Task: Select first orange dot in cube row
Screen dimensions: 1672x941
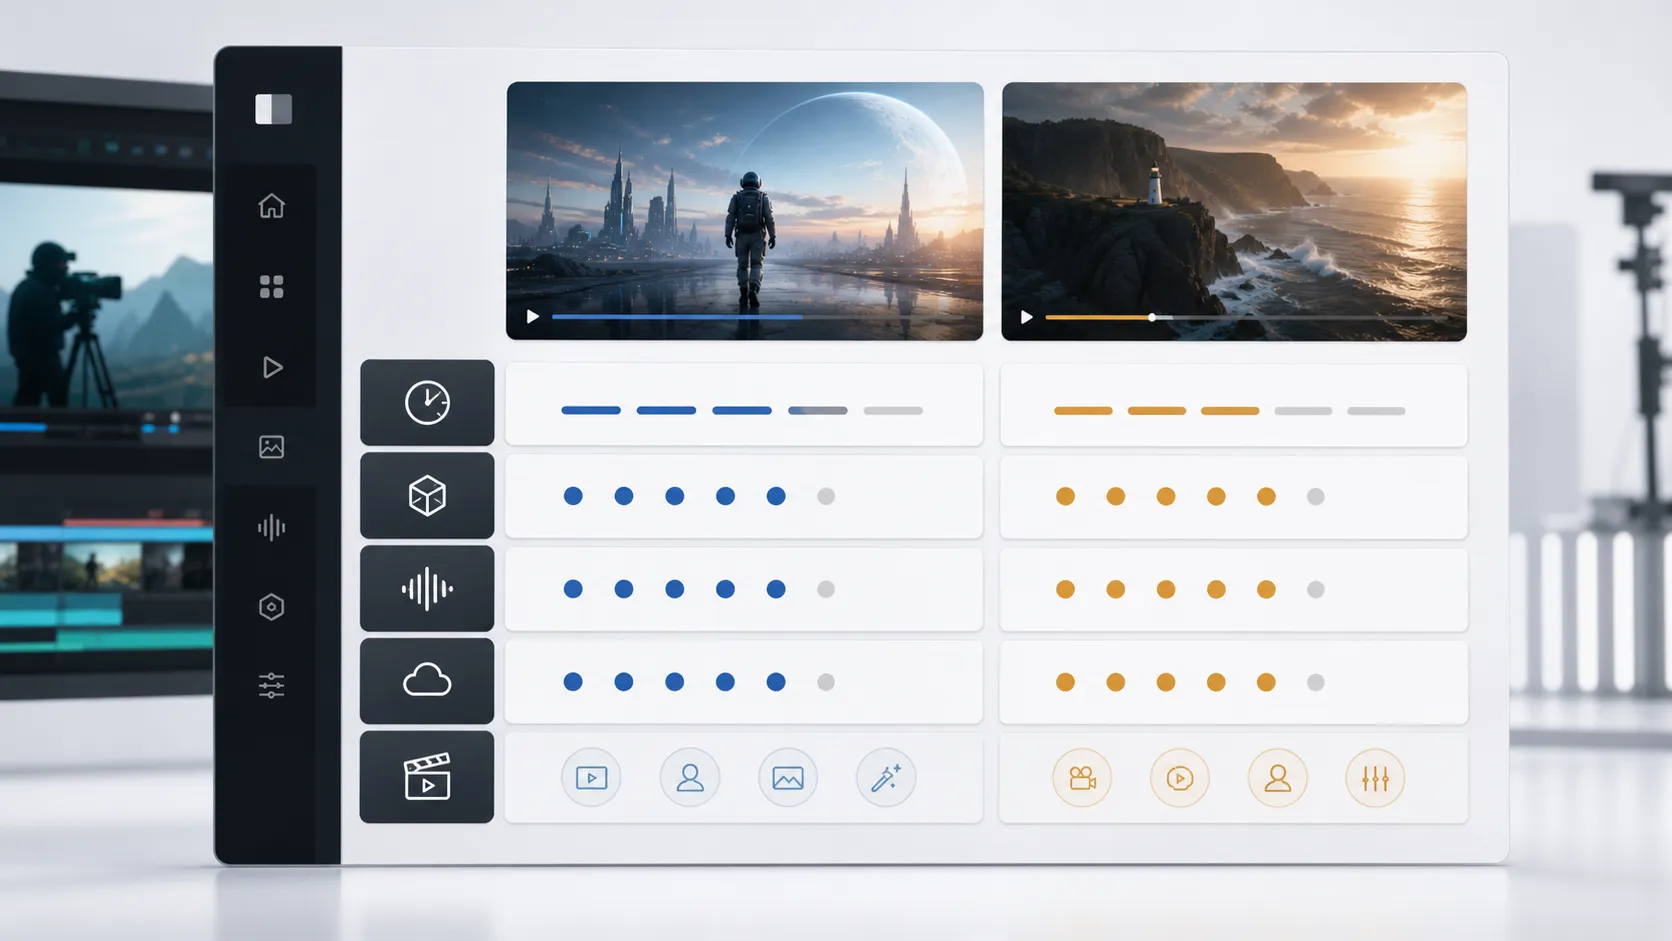Action: click(x=1066, y=496)
